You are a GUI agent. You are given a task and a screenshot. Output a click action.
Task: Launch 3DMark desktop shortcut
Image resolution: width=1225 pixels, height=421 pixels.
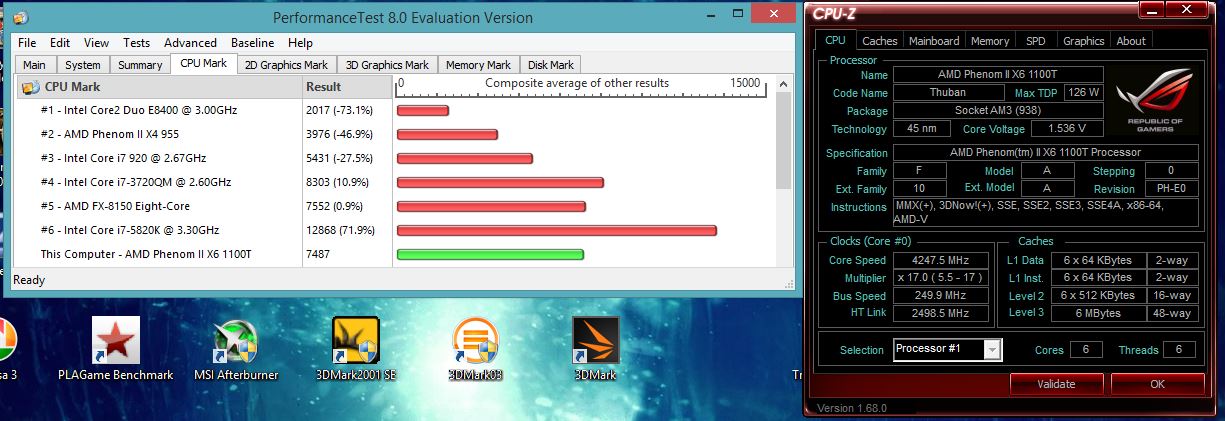pyautogui.click(x=596, y=347)
